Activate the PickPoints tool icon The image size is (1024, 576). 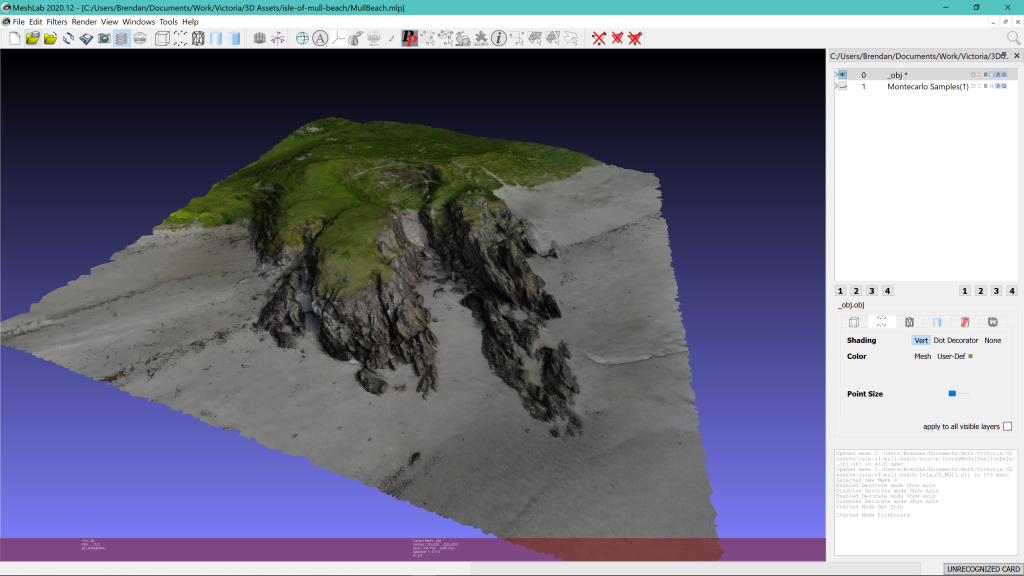(x=409, y=38)
